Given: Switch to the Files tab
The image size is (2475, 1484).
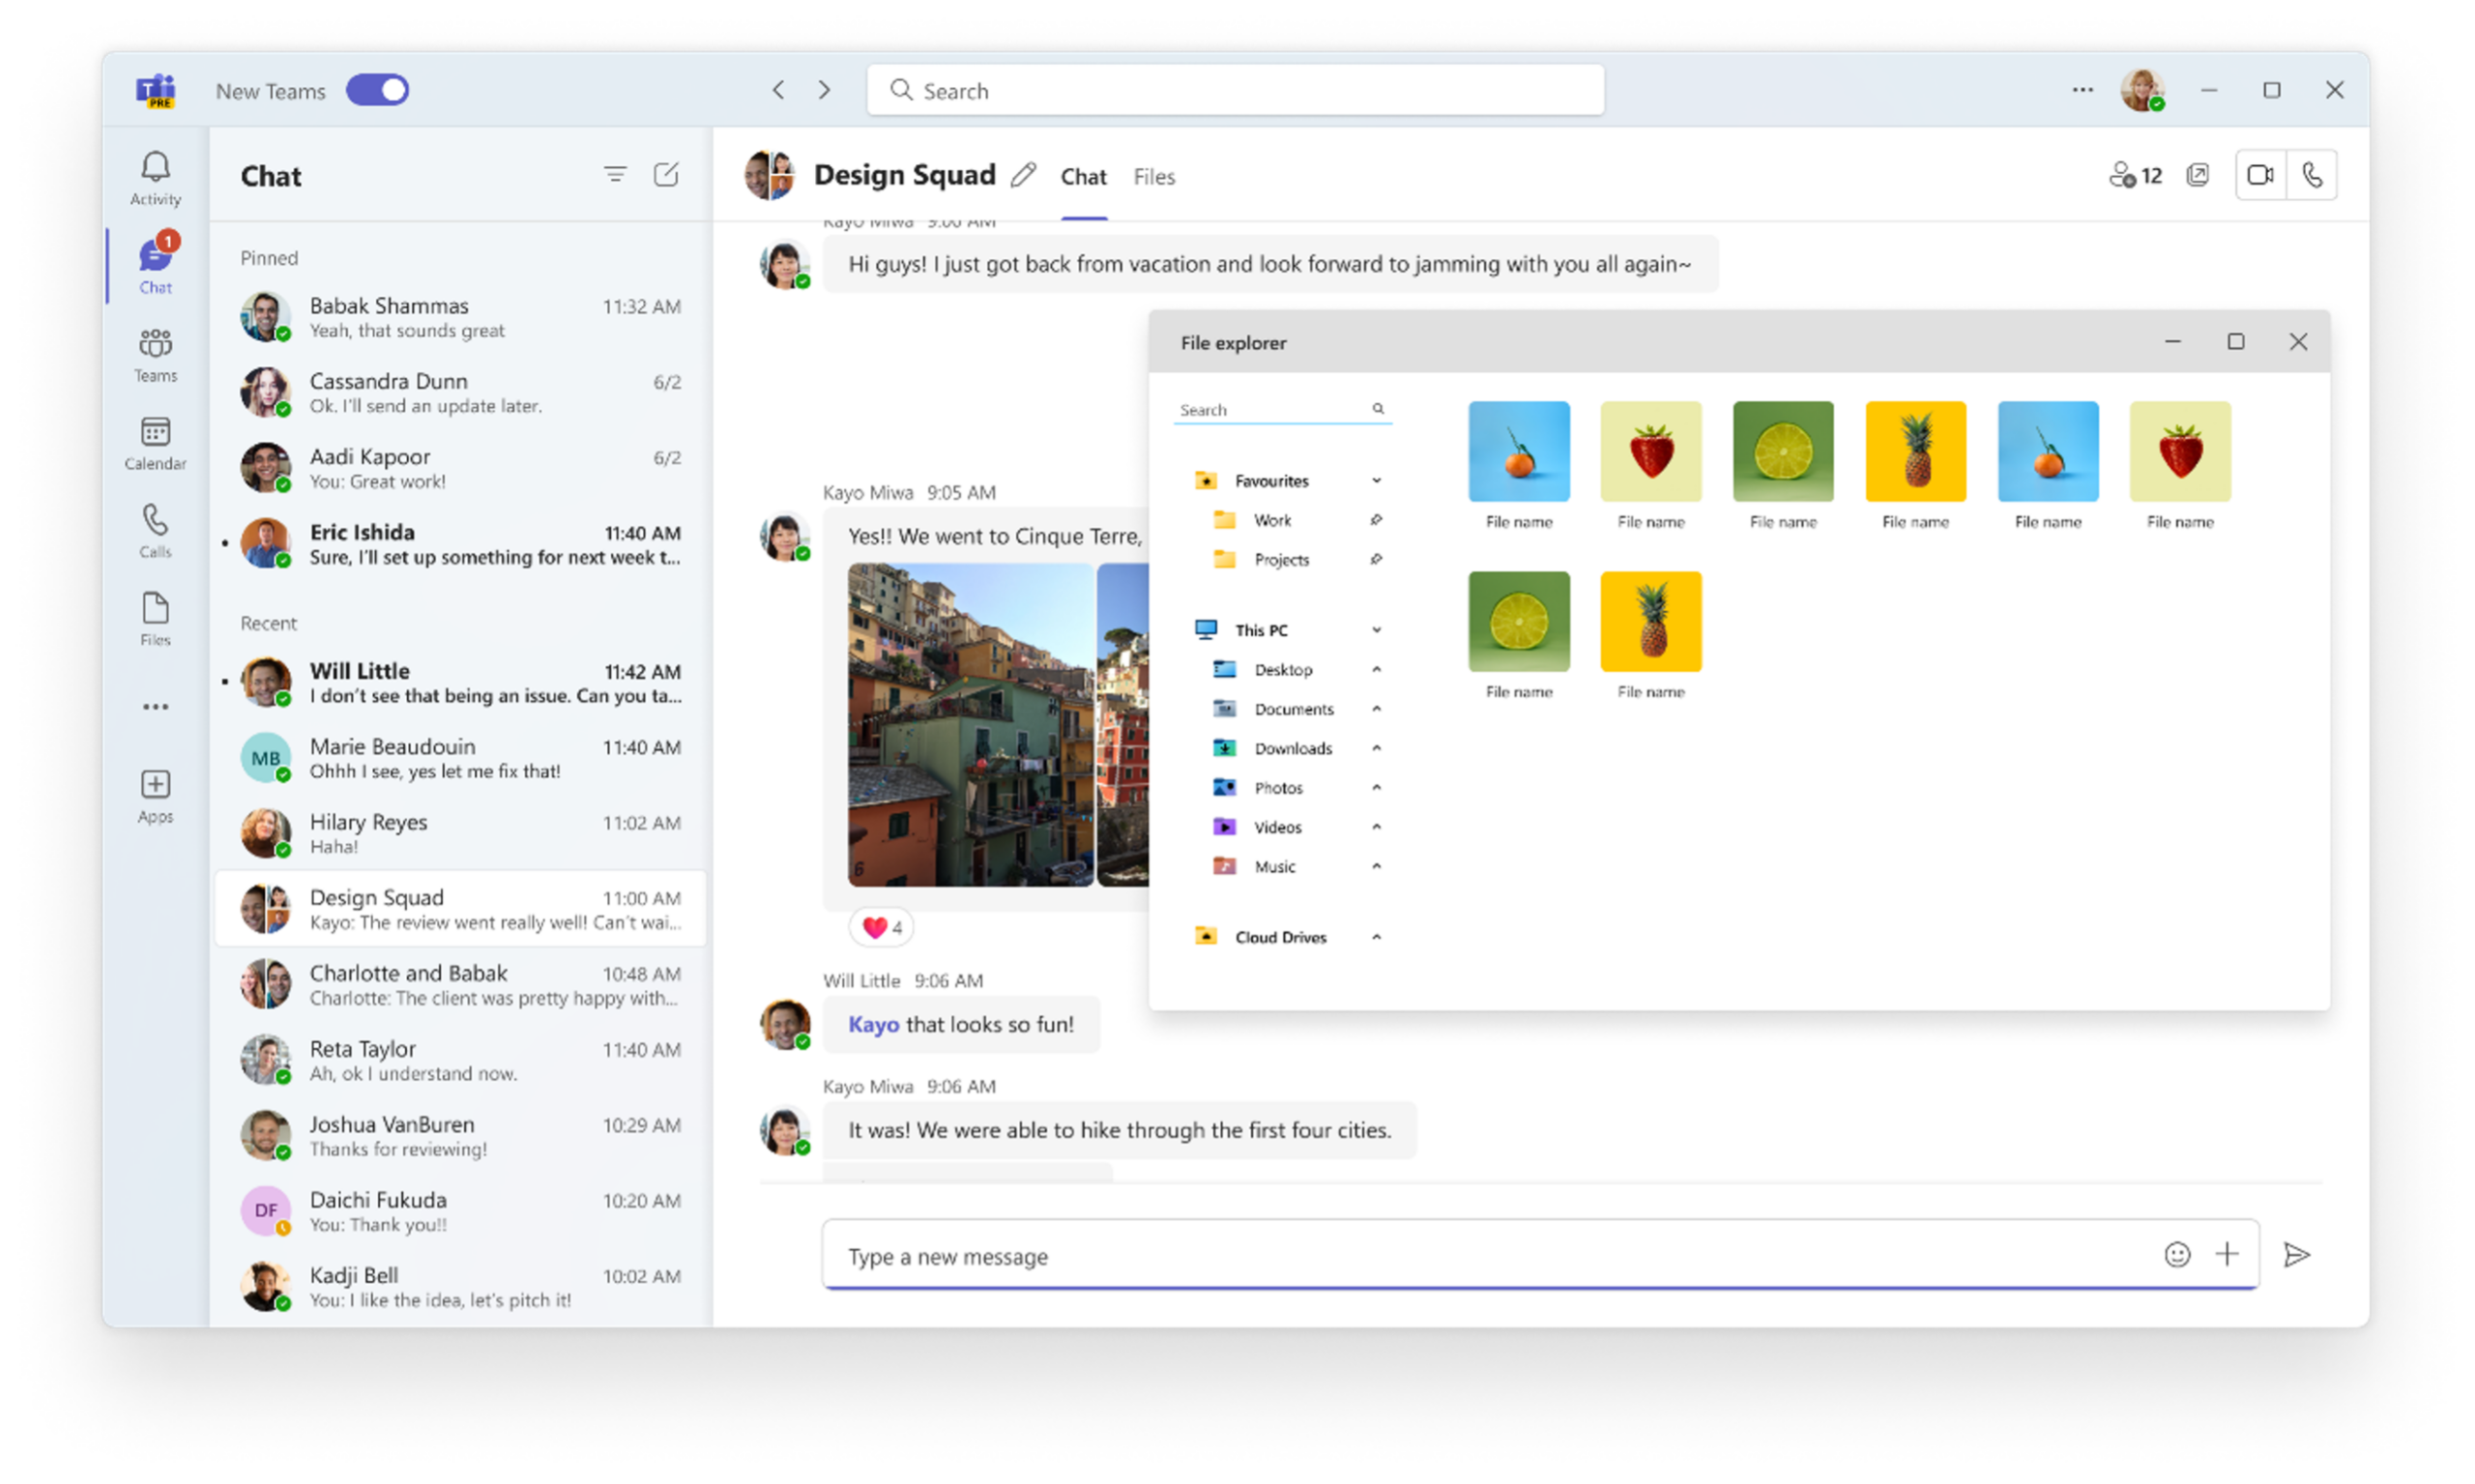Looking at the screenshot, I should point(1154,177).
